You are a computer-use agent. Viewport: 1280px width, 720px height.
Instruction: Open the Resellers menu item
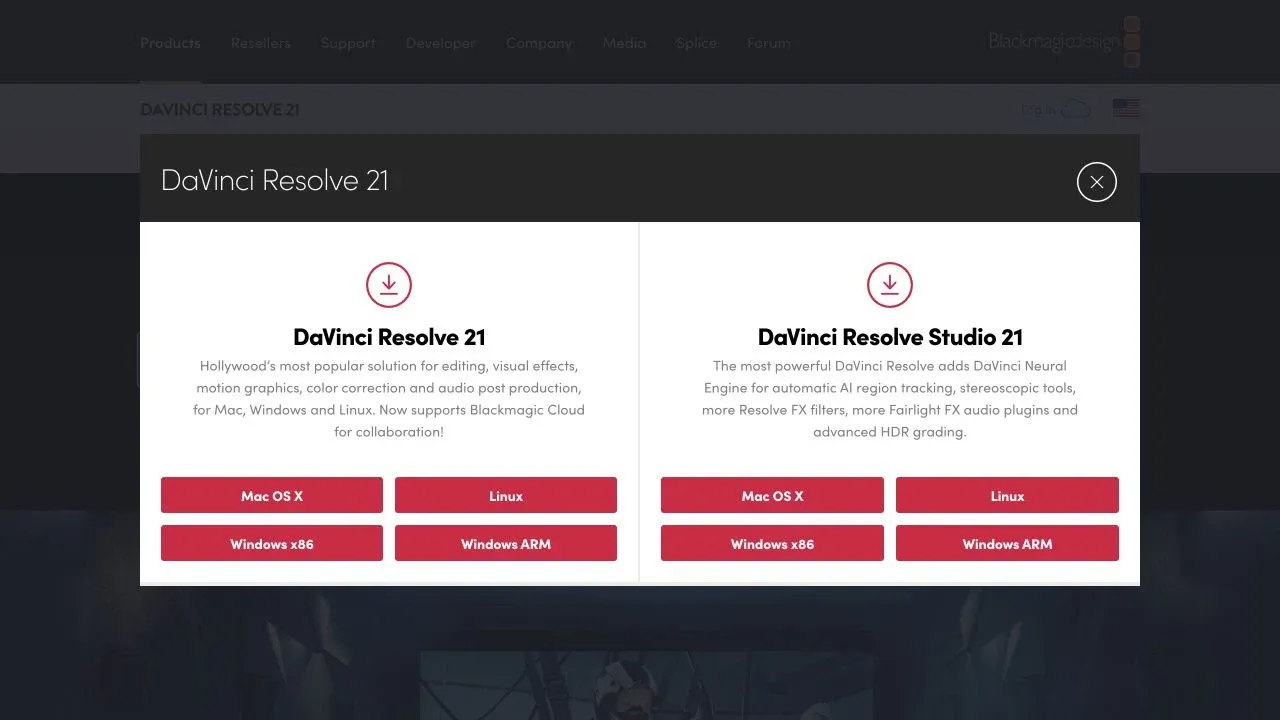(261, 43)
